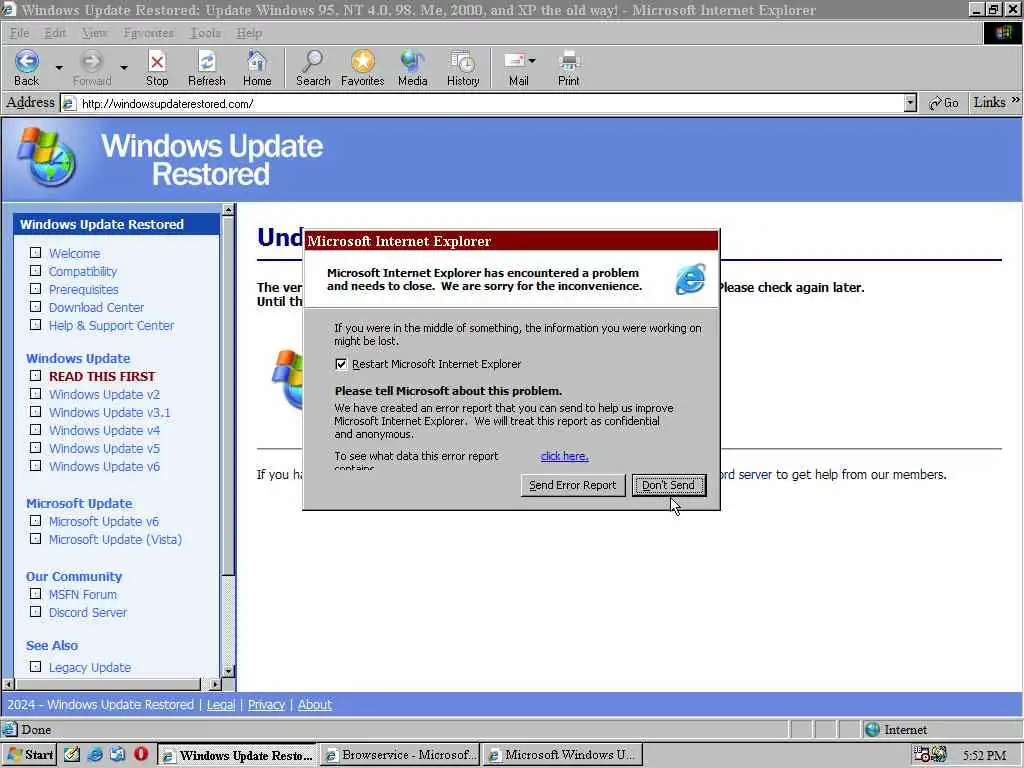Open the MSFN Forum sidebar link

click(83, 594)
